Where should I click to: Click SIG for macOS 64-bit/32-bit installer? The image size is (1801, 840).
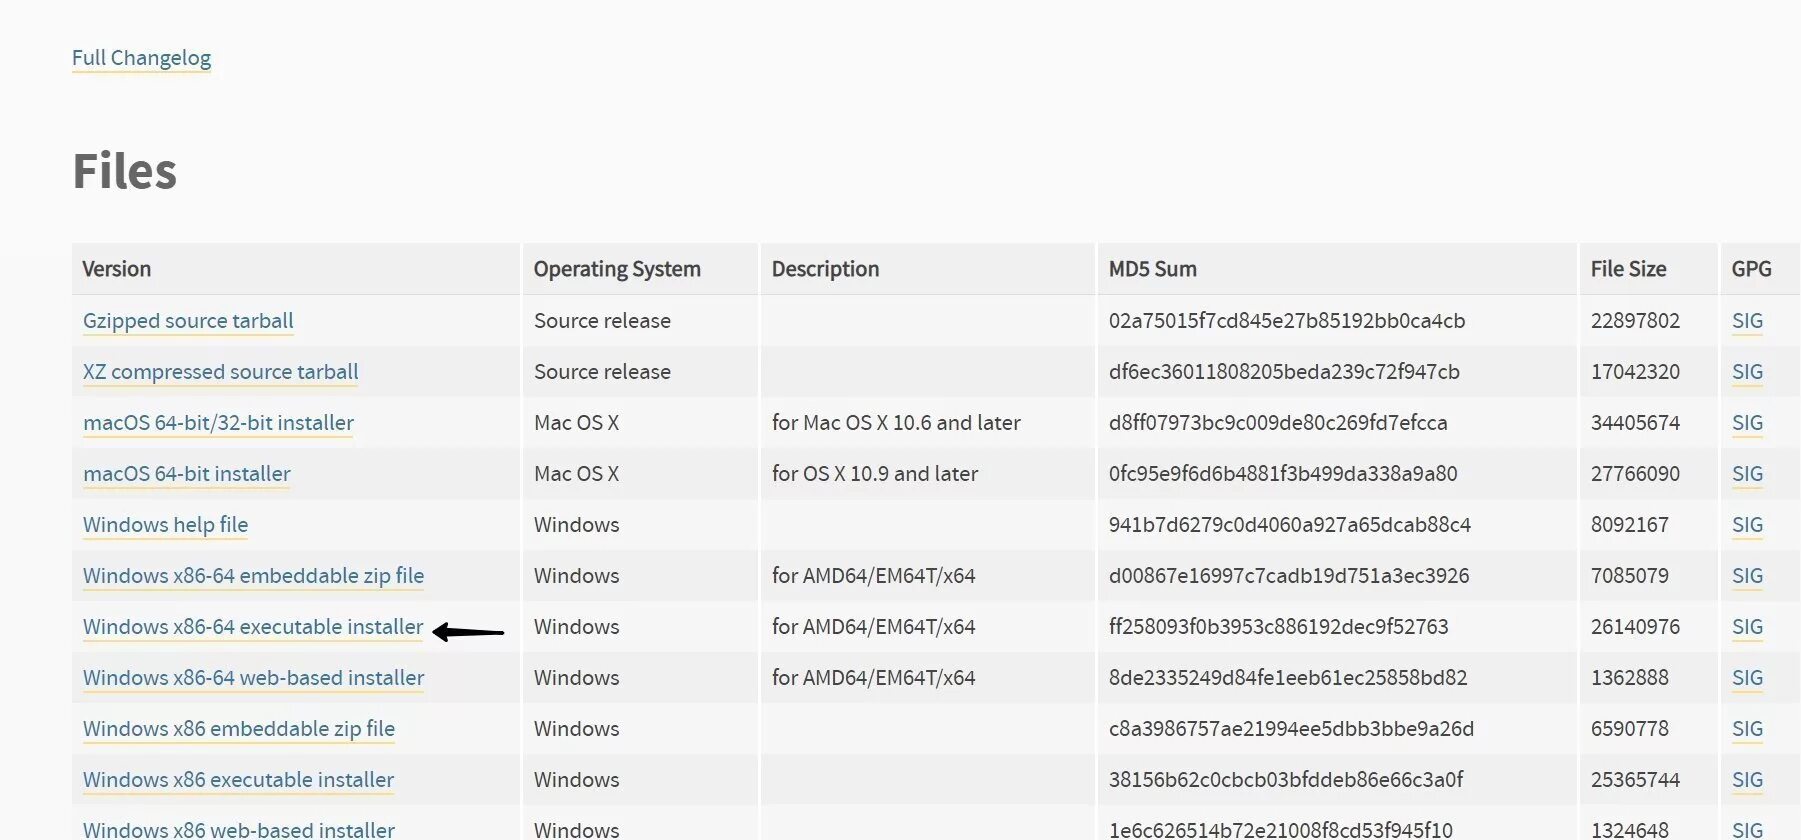(1747, 423)
